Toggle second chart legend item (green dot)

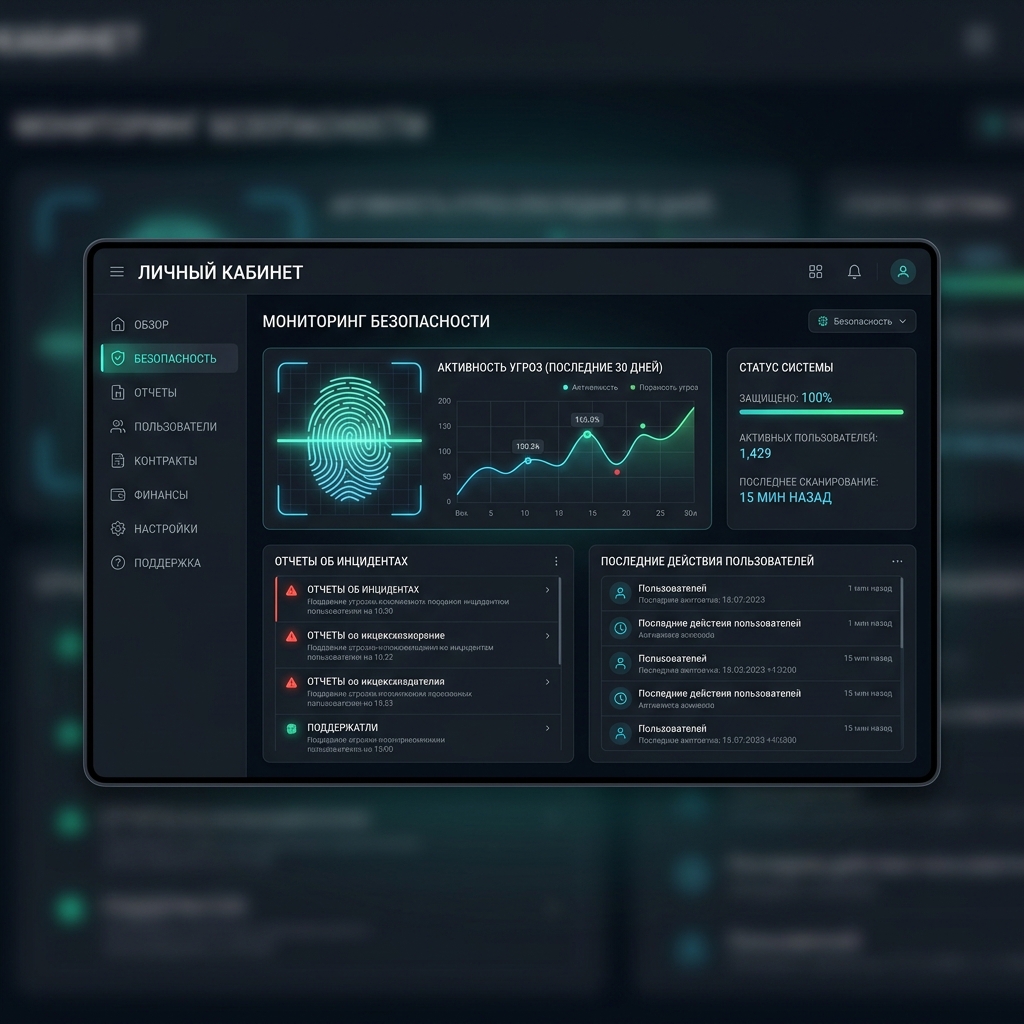point(664,387)
